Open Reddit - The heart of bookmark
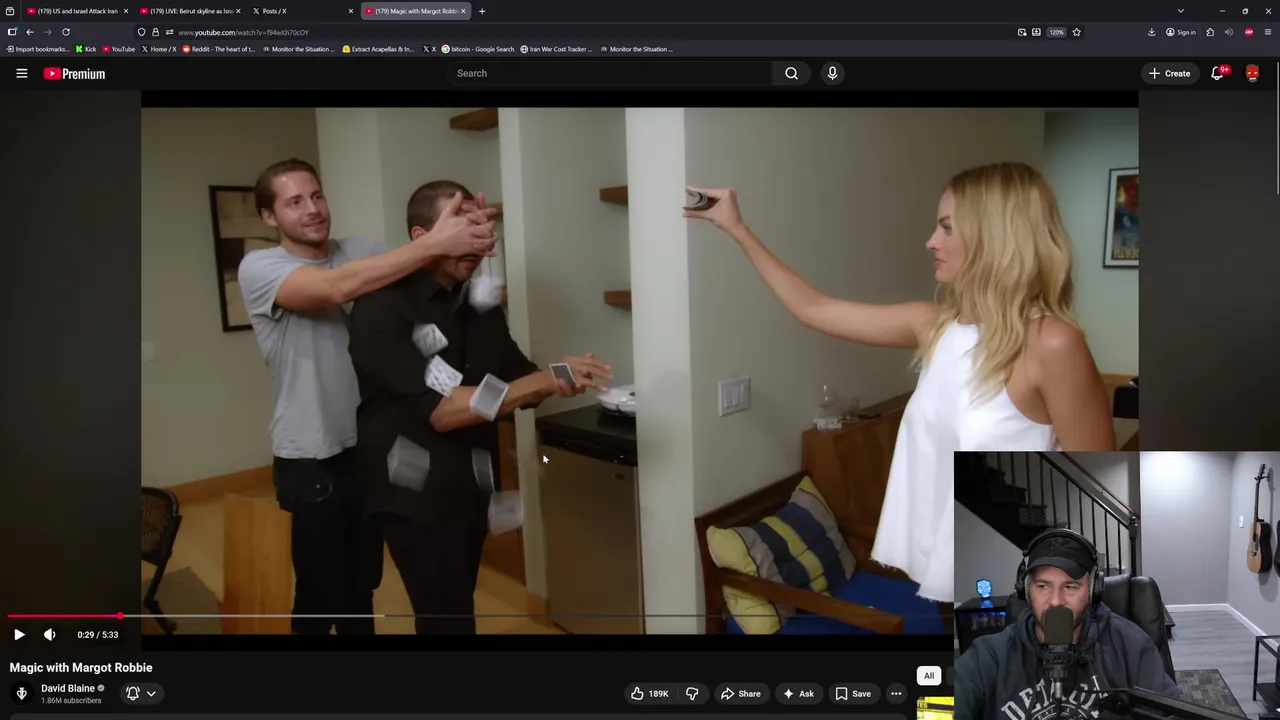The width and height of the screenshot is (1280, 720). pos(219,49)
